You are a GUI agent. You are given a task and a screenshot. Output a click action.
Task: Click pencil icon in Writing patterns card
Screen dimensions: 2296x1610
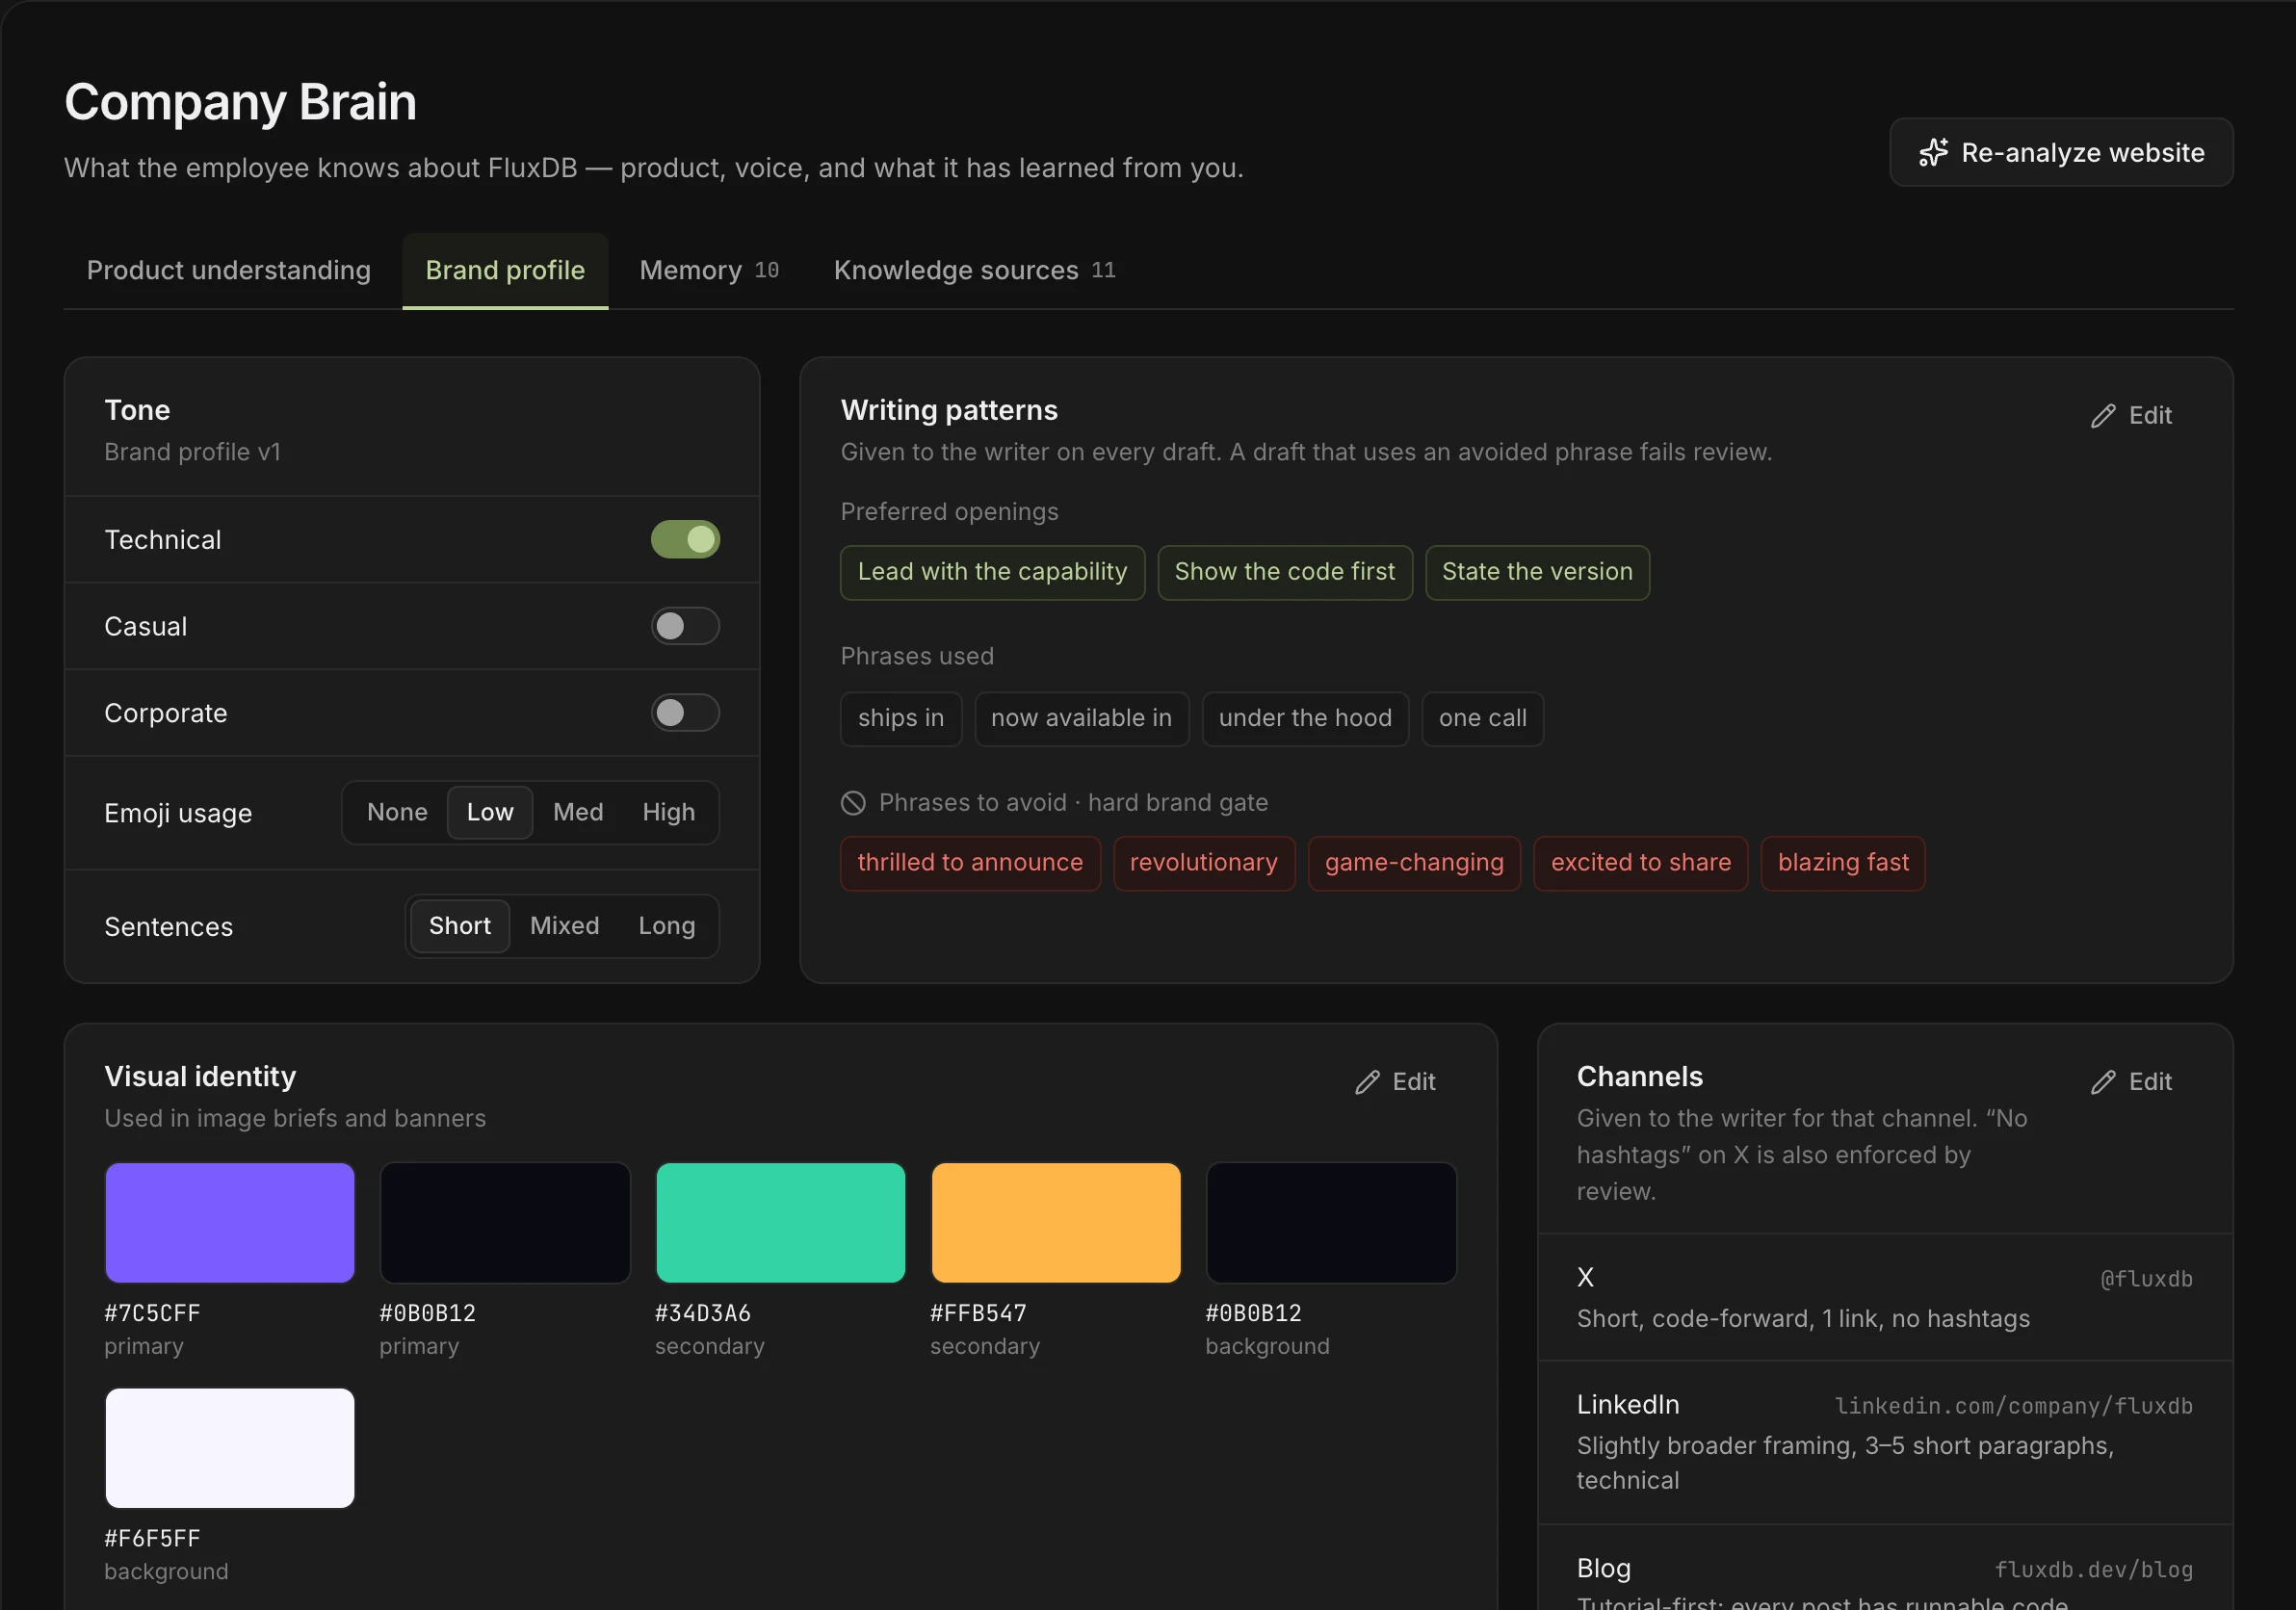click(2103, 416)
